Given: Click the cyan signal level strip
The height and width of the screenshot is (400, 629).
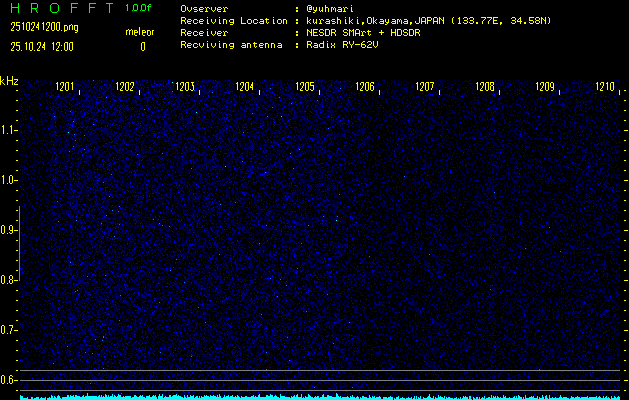Looking at the screenshot, I should pyautogui.click(x=320, y=397).
